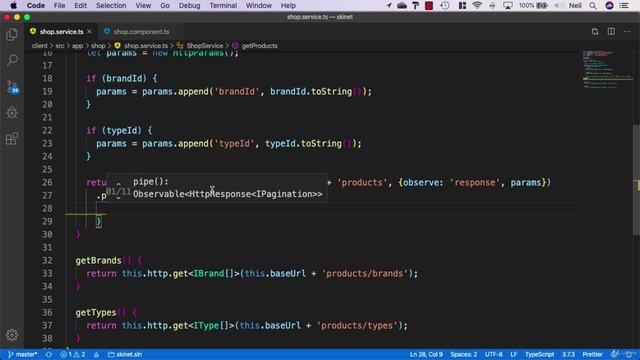The width and height of the screenshot is (640, 360).
Task: Change end of line sequence LF
Action: pyautogui.click(x=513, y=354)
